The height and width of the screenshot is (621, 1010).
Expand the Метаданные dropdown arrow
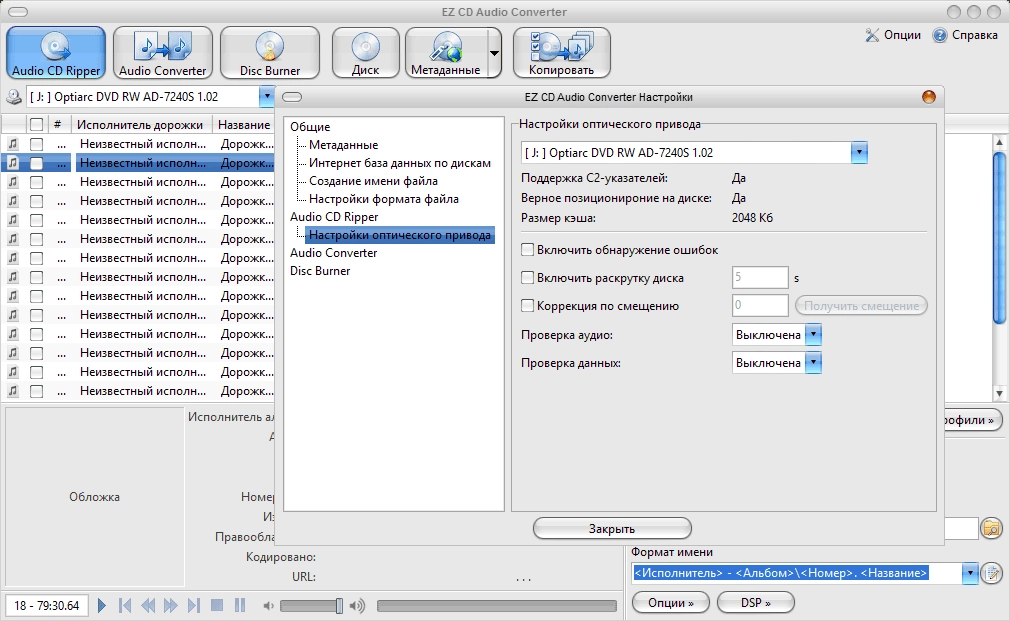coord(494,53)
